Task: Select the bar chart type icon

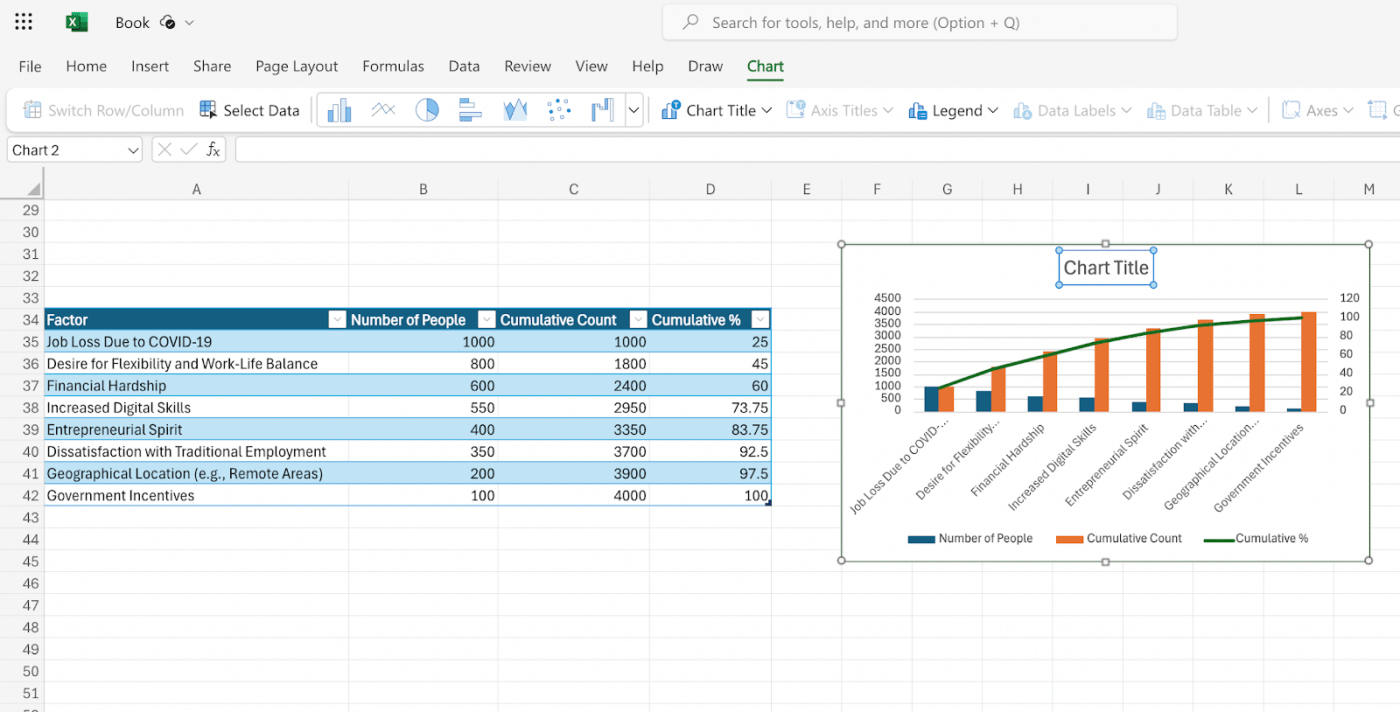Action: [x=471, y=110]
